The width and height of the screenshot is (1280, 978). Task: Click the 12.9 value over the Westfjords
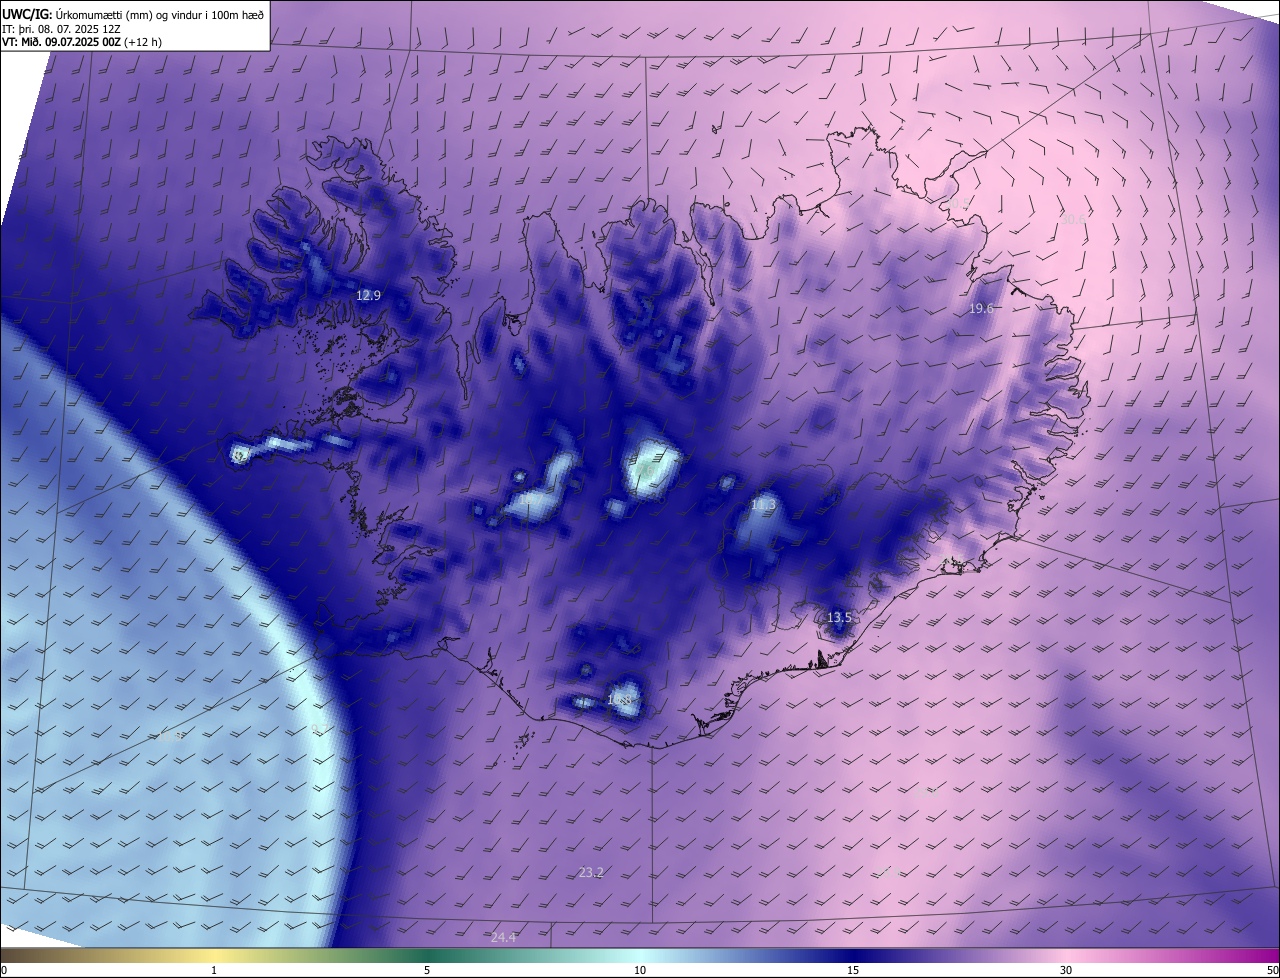click(369, 295)
